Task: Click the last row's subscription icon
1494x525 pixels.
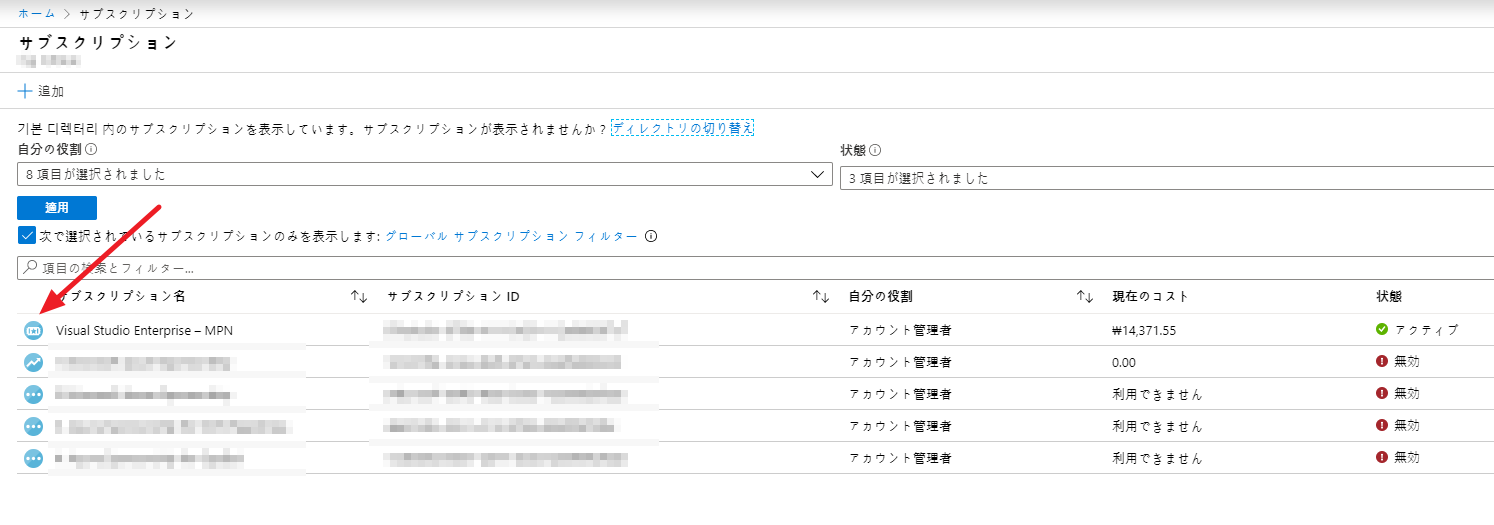Action: coord(33,458)
